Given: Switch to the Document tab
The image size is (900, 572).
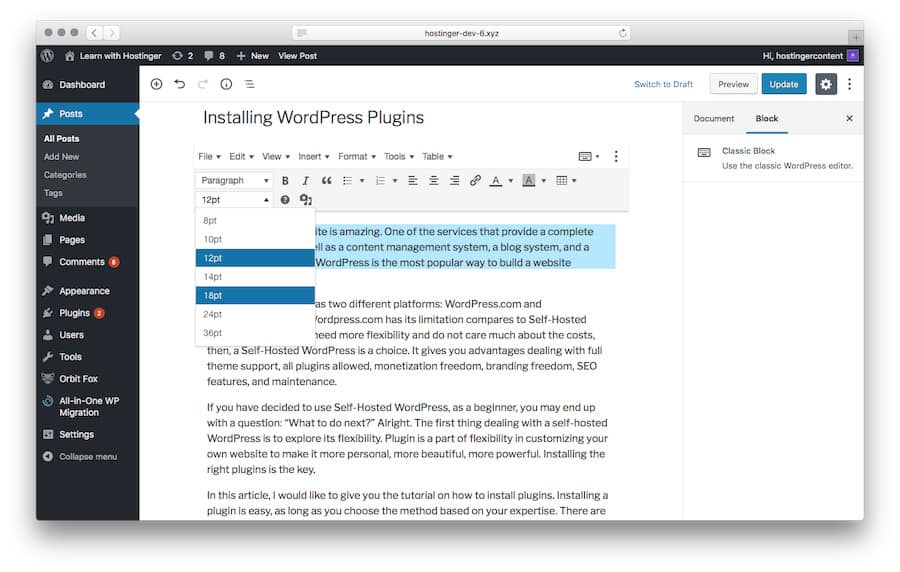Looking at the screenshot, I should (713, 118).
